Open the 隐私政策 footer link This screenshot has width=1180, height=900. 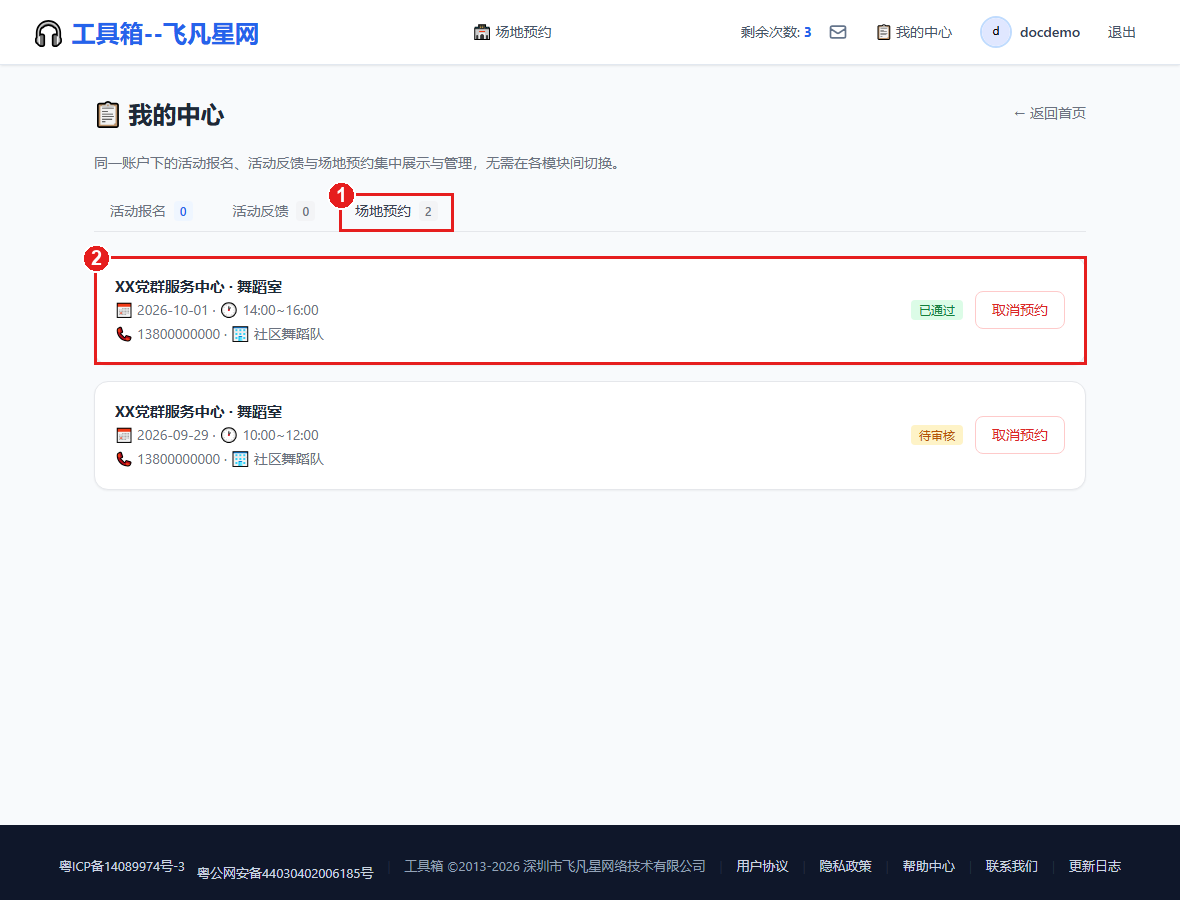tap(845, 866)
